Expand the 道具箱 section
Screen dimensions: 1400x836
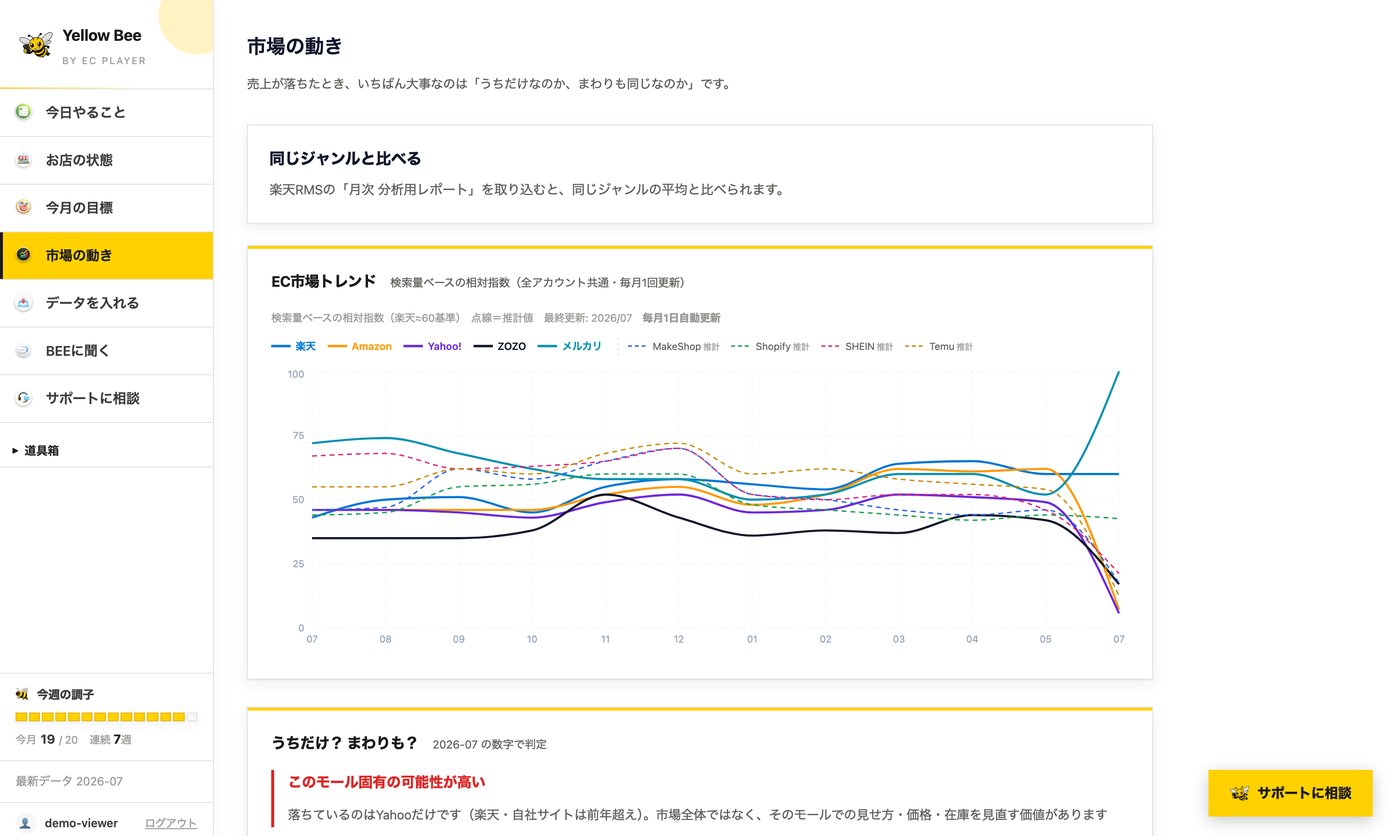click(36, 450)
